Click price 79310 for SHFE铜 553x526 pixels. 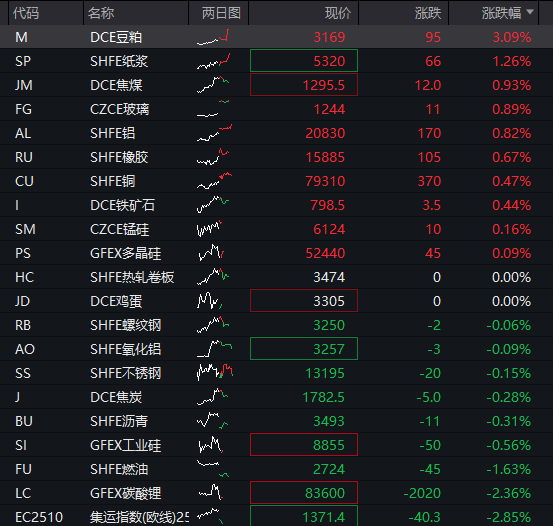tap(325, 181)
